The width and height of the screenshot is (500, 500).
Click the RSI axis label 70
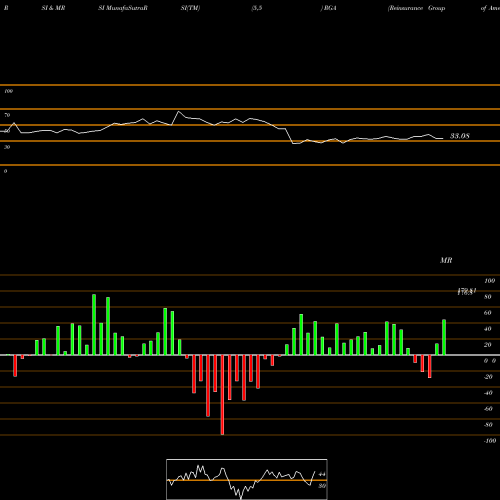pos(7,115)
